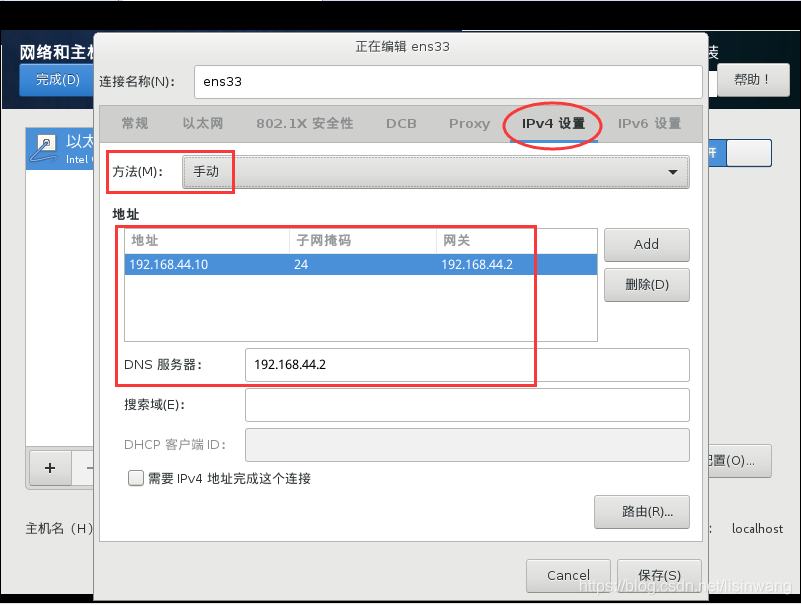
Task: Click the 搜索域(E) input field
Action: [467, 405]
